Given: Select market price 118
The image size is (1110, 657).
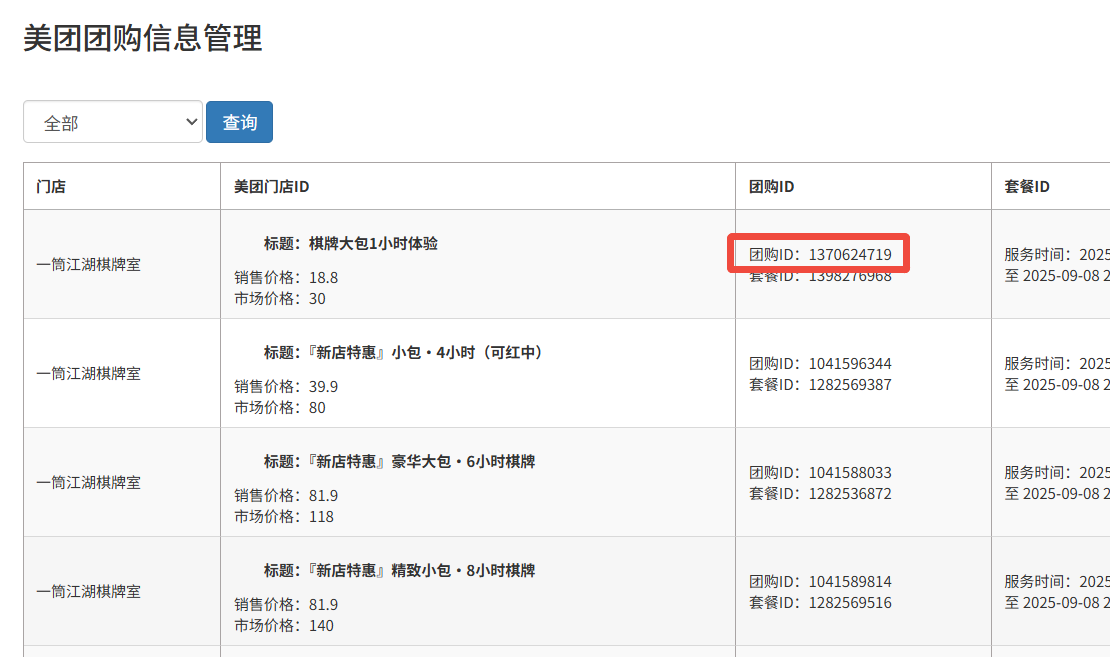Looking at the screenshot, I should 321,517.
